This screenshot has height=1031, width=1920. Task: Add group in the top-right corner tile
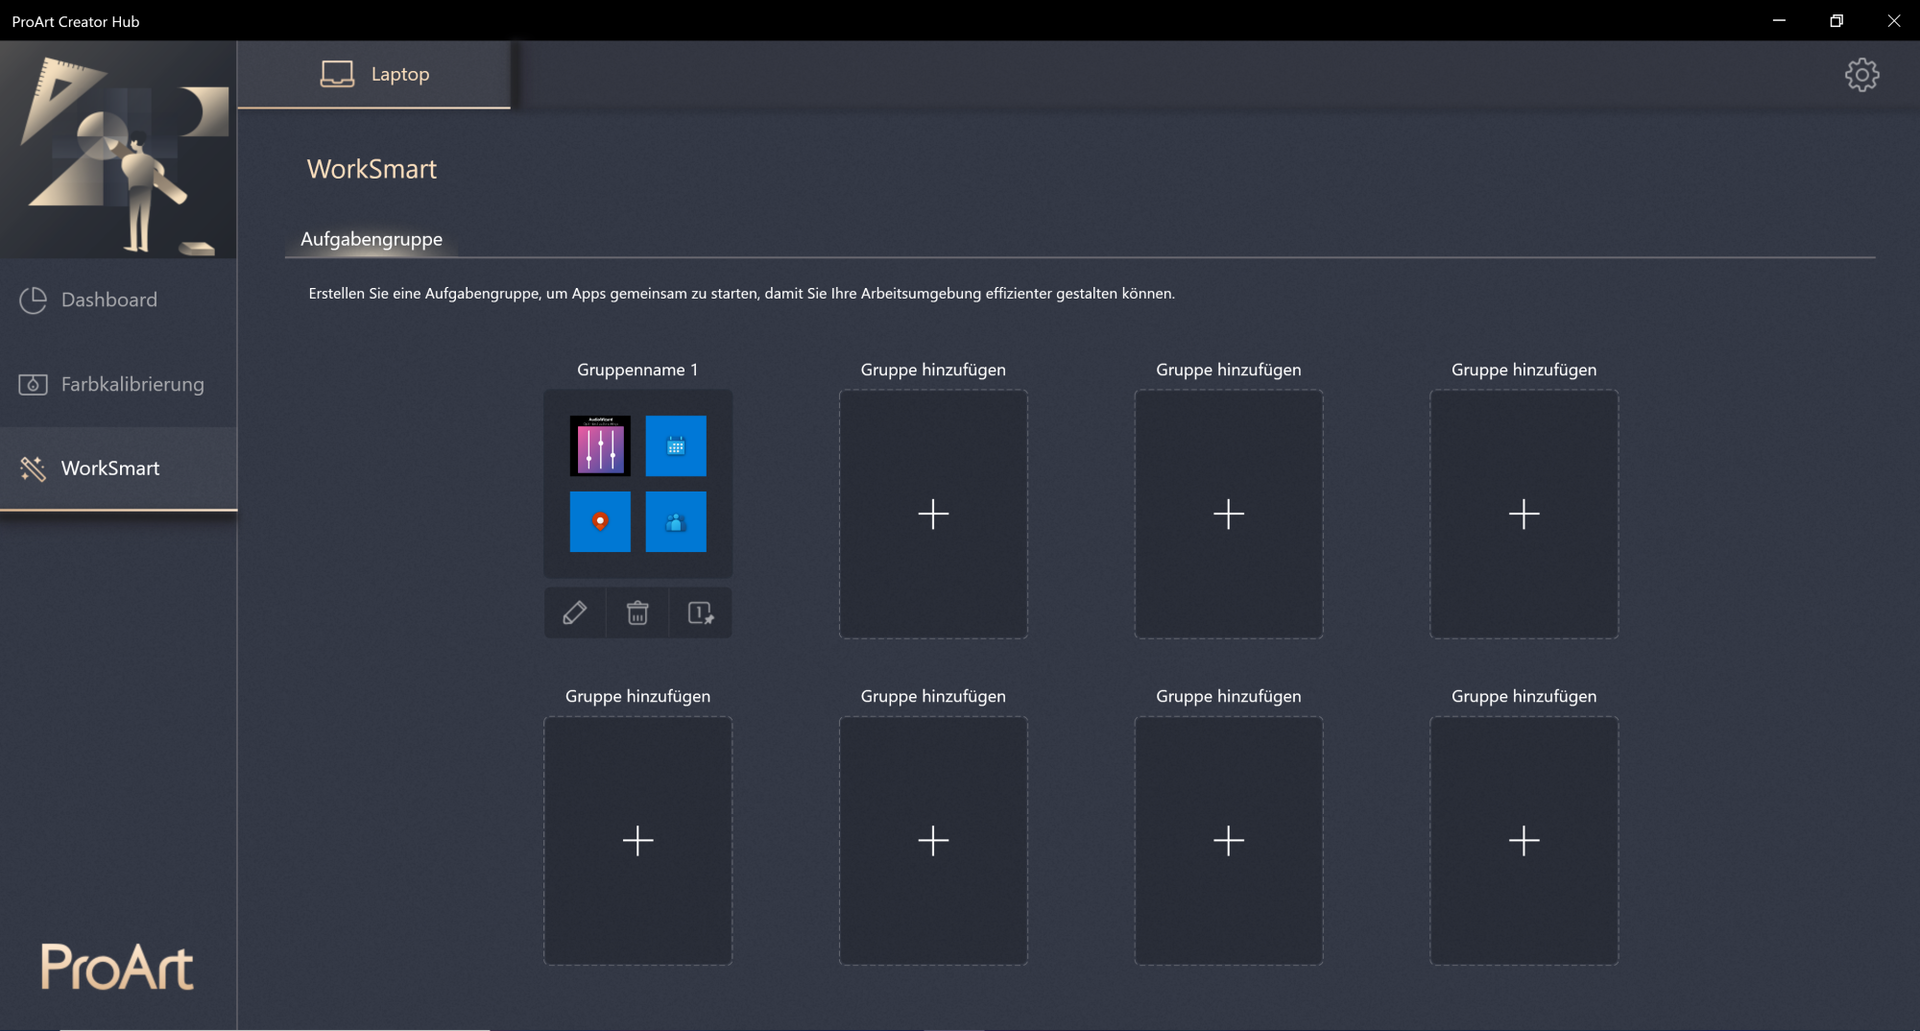pyautogui.click(x=1524, y=514)
